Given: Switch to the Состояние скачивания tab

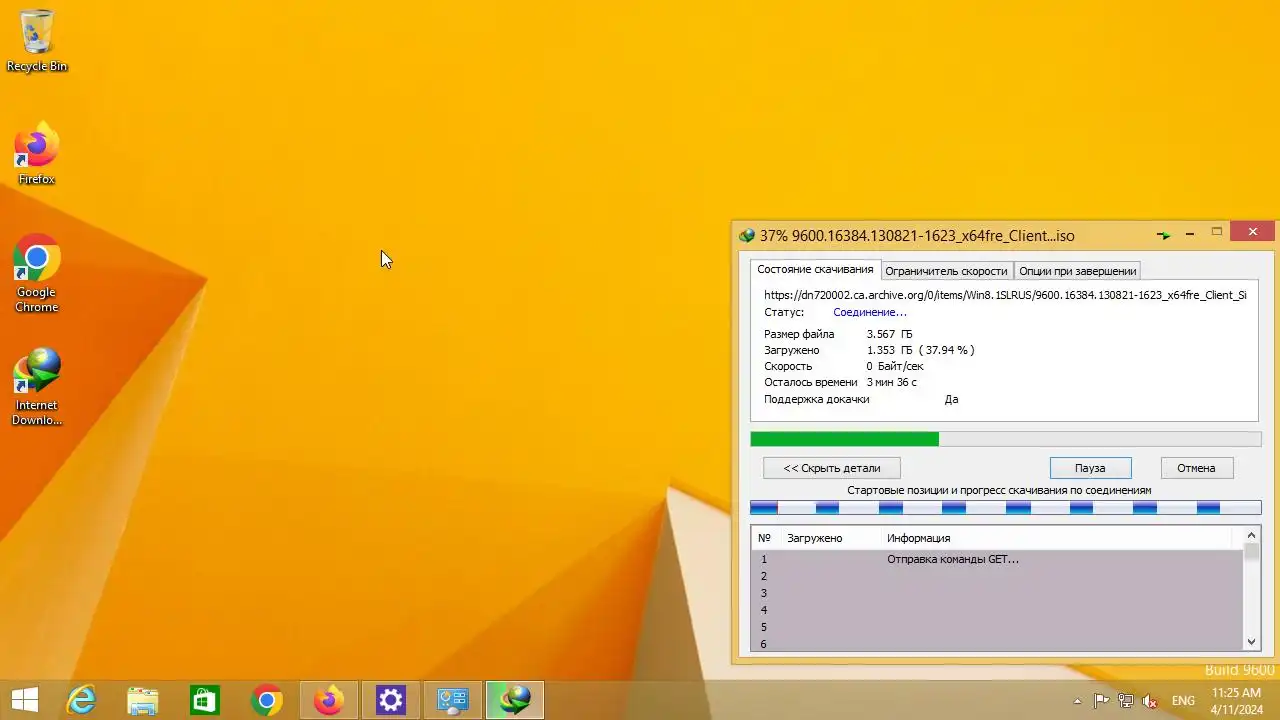Looking at the screenshot, I should (816, 270).
